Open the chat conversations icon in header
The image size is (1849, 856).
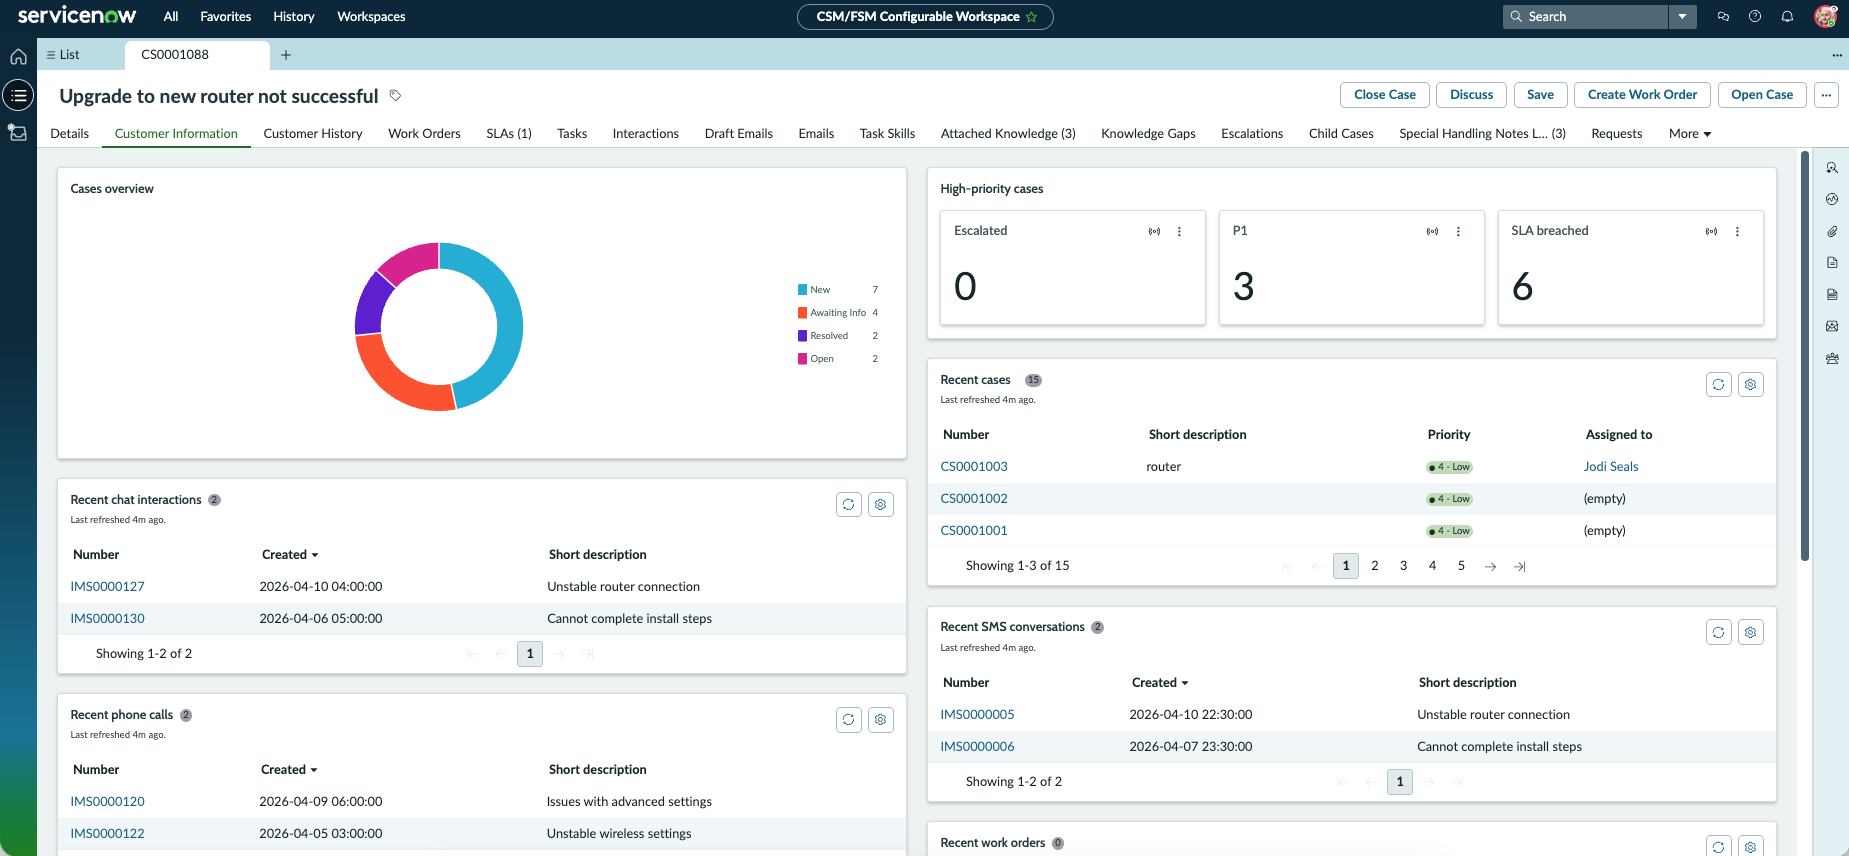pyautogui.click(x=1723, y=17)
